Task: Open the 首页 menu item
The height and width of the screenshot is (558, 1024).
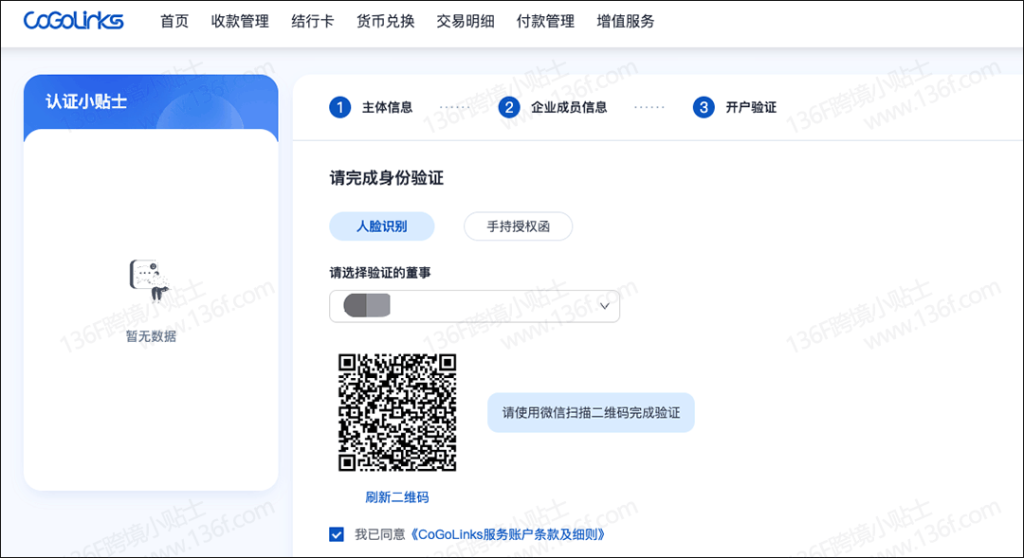Action: click(x=174, y=22)
